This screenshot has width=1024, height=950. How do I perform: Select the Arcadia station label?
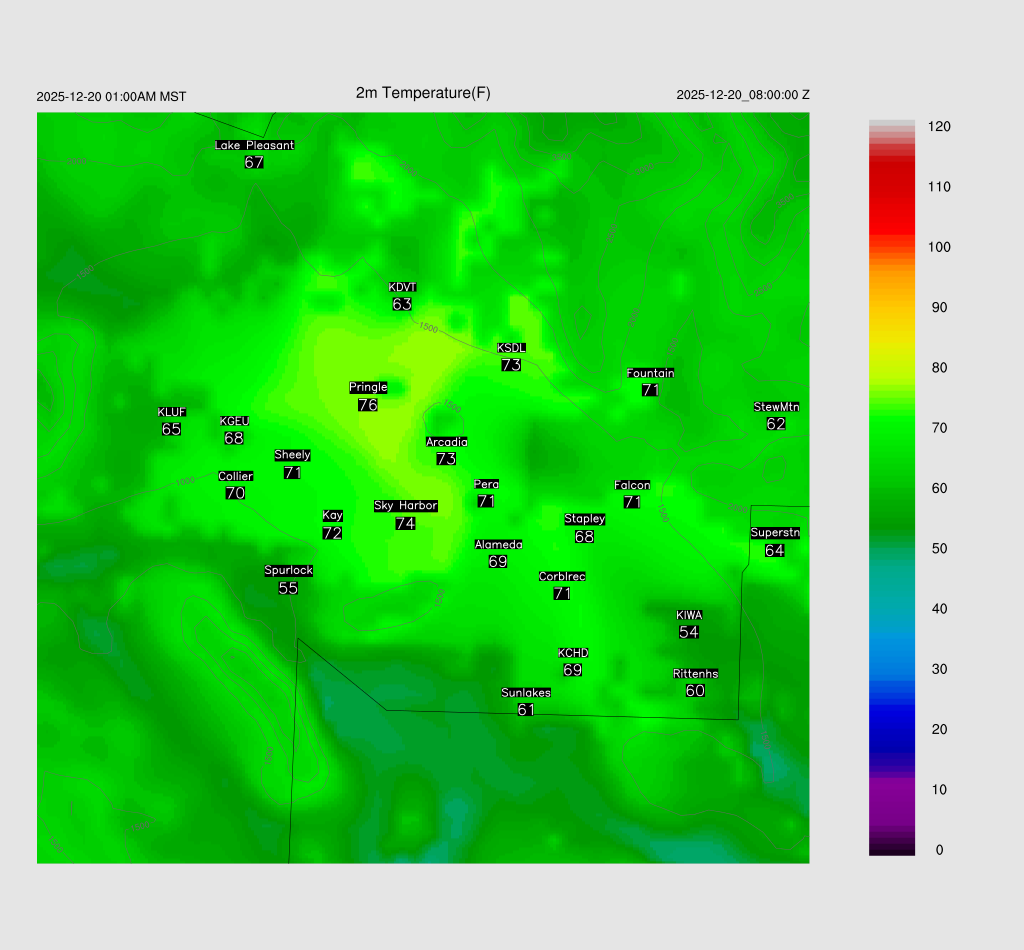(446, 442)
